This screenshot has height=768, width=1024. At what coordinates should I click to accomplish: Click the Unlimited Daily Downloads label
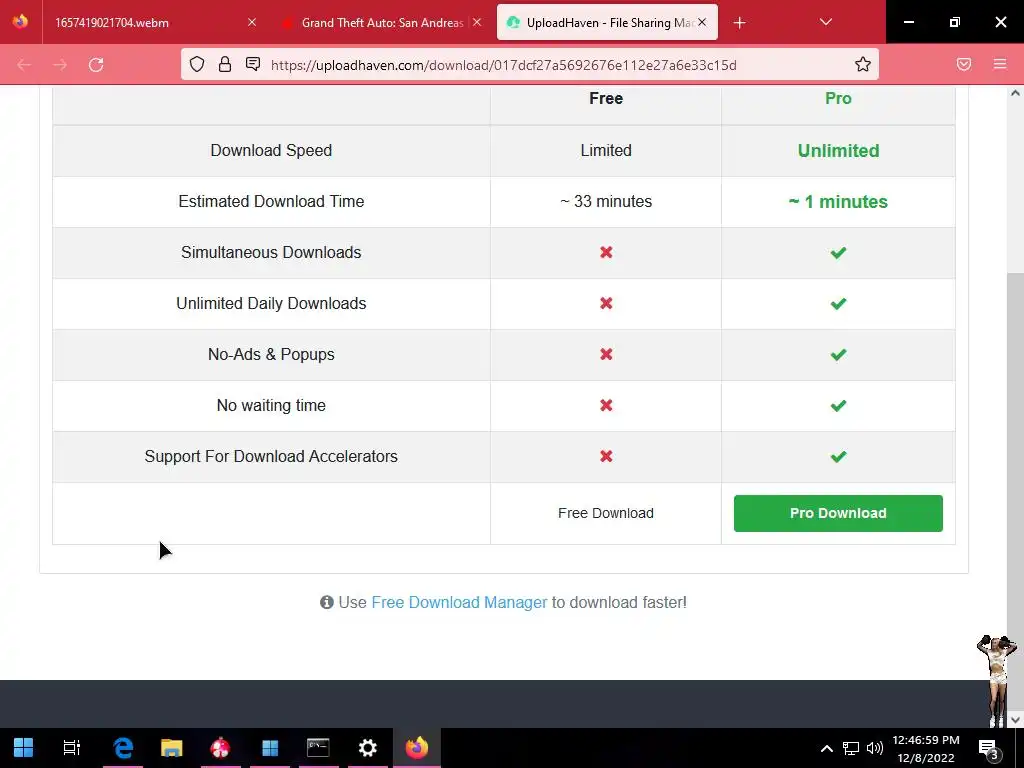[271, 303]
